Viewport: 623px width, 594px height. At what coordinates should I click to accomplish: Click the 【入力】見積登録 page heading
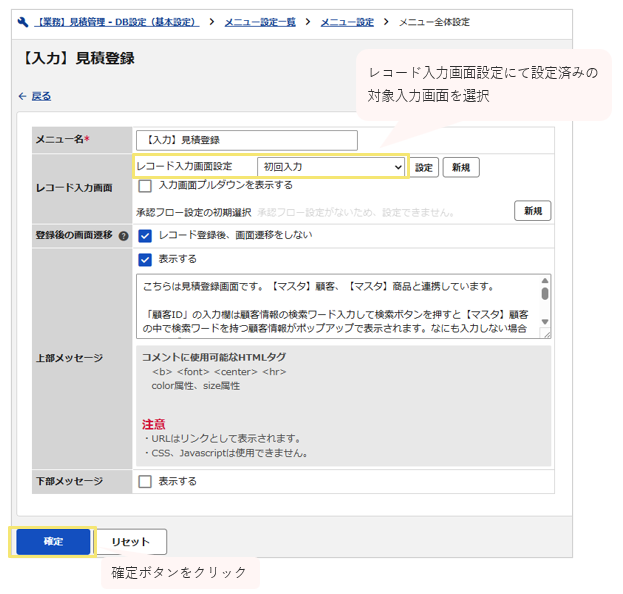coord(77,58)
